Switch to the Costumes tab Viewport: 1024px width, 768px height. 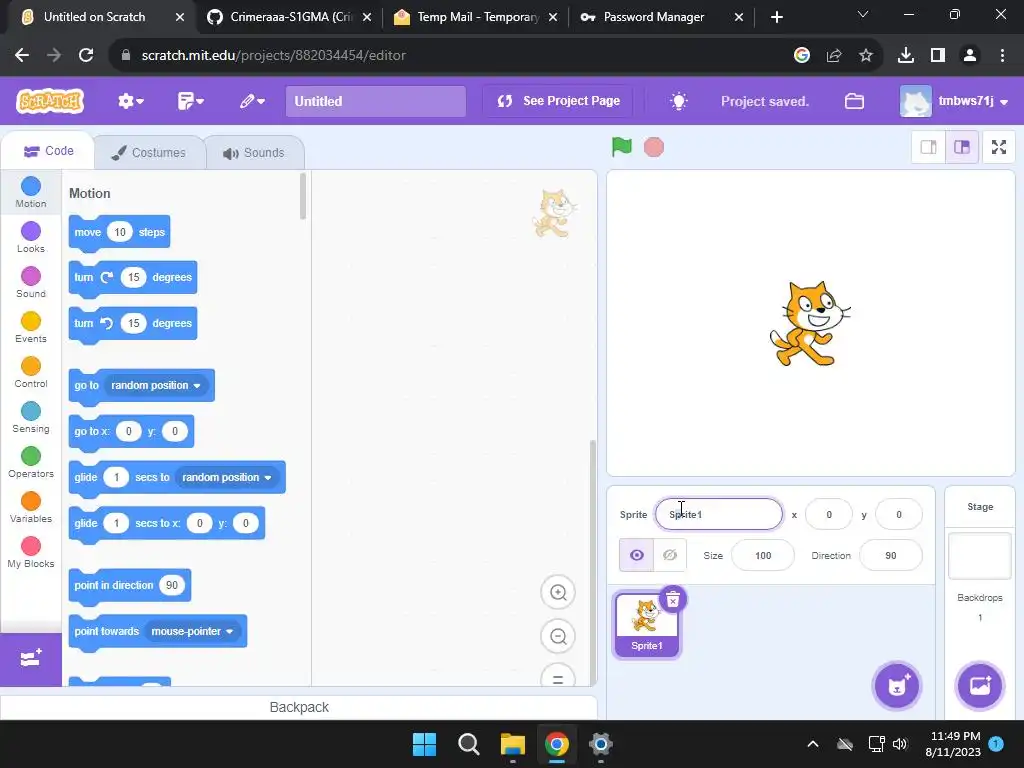(x=149, y=153)
